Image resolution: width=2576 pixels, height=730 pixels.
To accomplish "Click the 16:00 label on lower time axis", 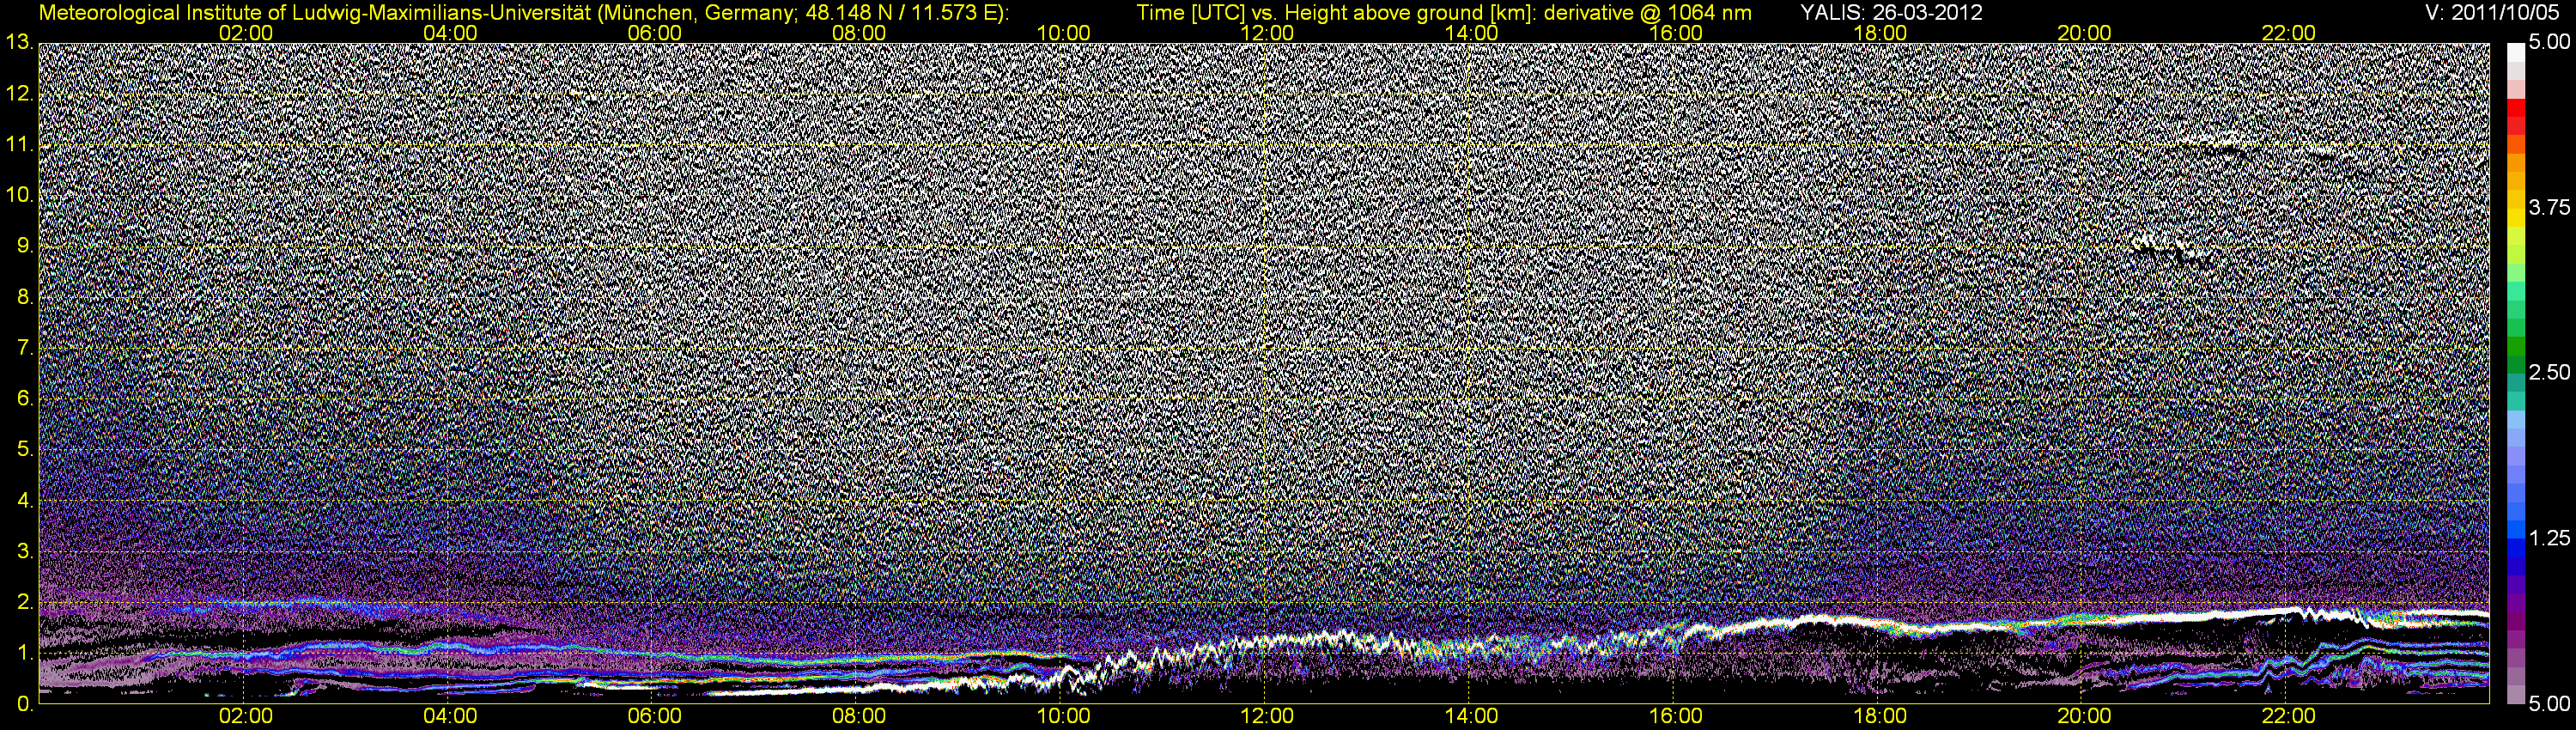I will tap(1676, 717).
